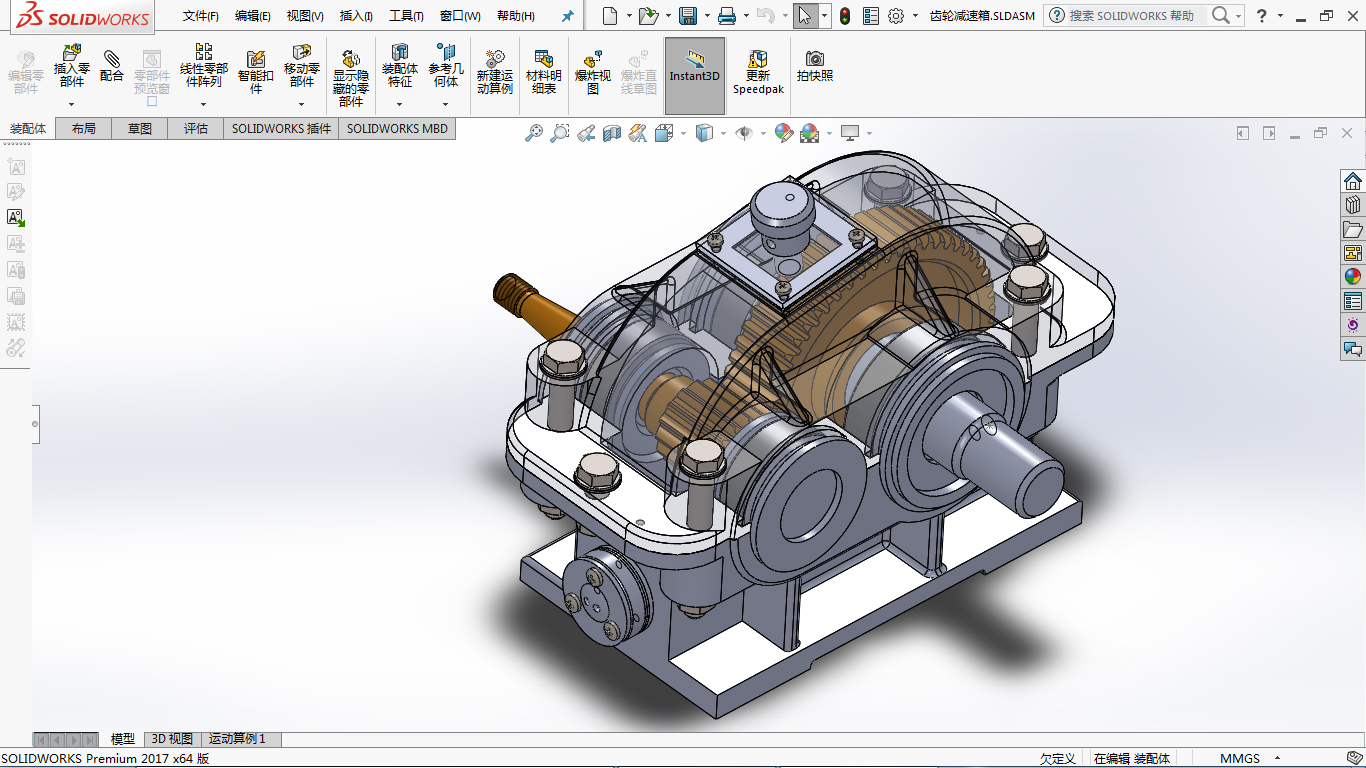Open SOLIDWORKS Resources home icon in task pane

tap(1353, 181)
